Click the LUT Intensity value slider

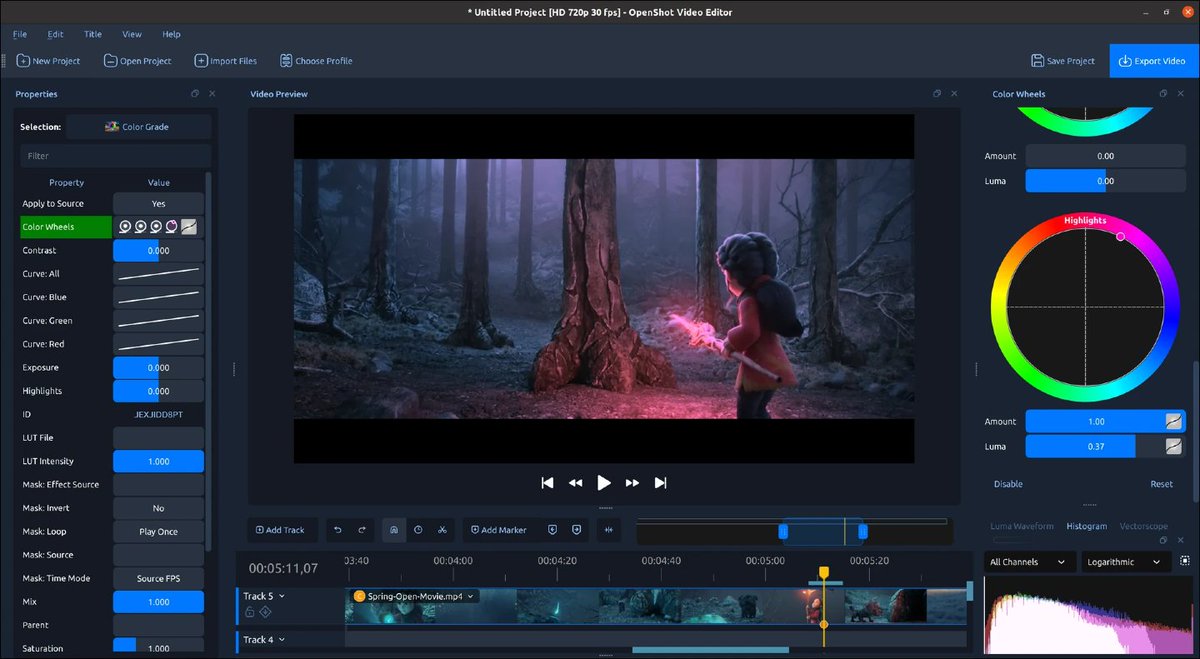coord(158,461)
